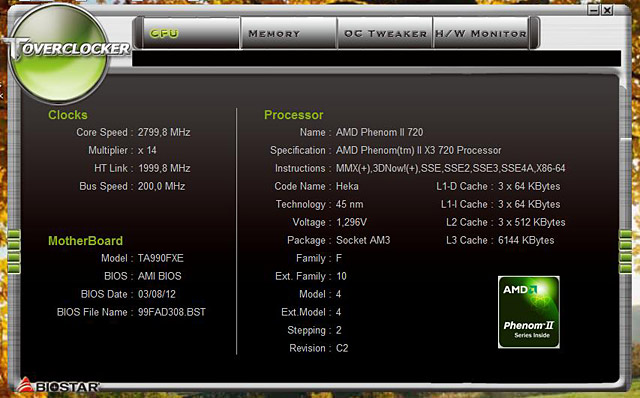The height and width of the screenshot is (398, 640).
Task: Select the Core Speed value 2799,8 MHz
Action: [164, 132]
